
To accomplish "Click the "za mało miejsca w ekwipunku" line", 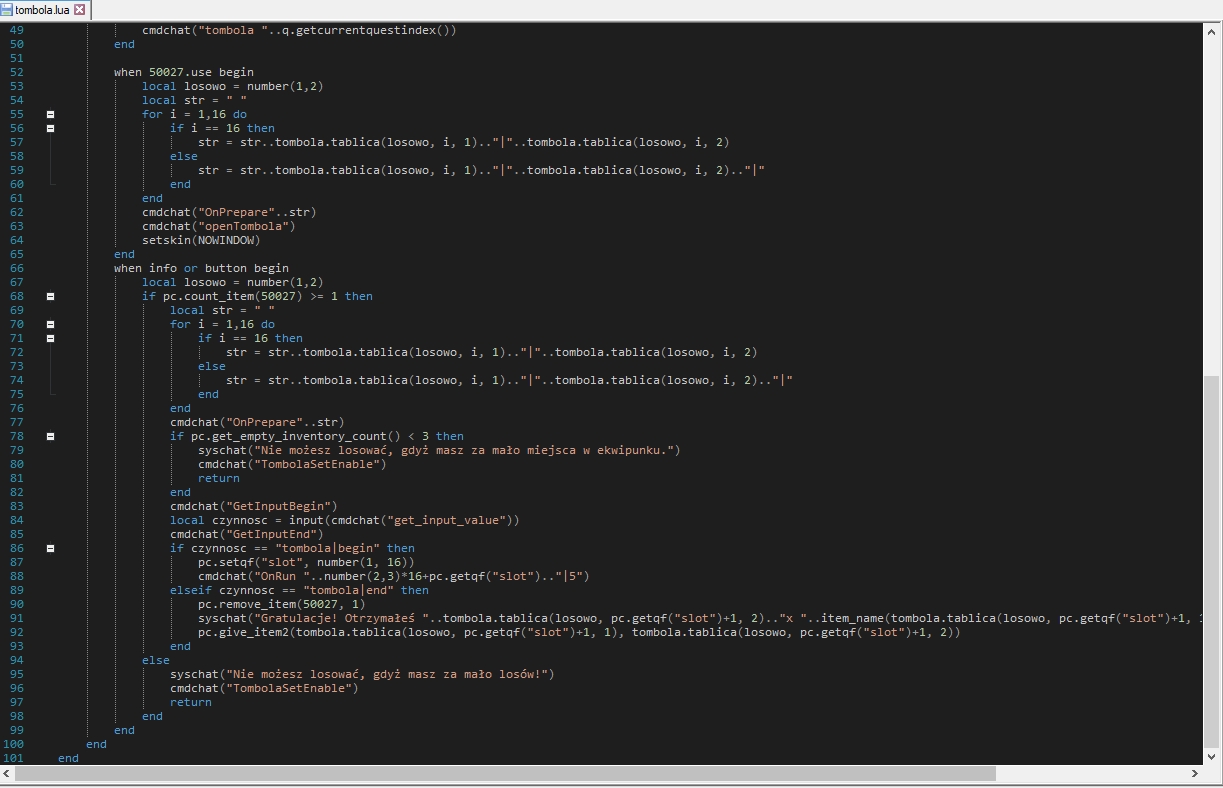I will pyautogui.click(x=439, y=450).
